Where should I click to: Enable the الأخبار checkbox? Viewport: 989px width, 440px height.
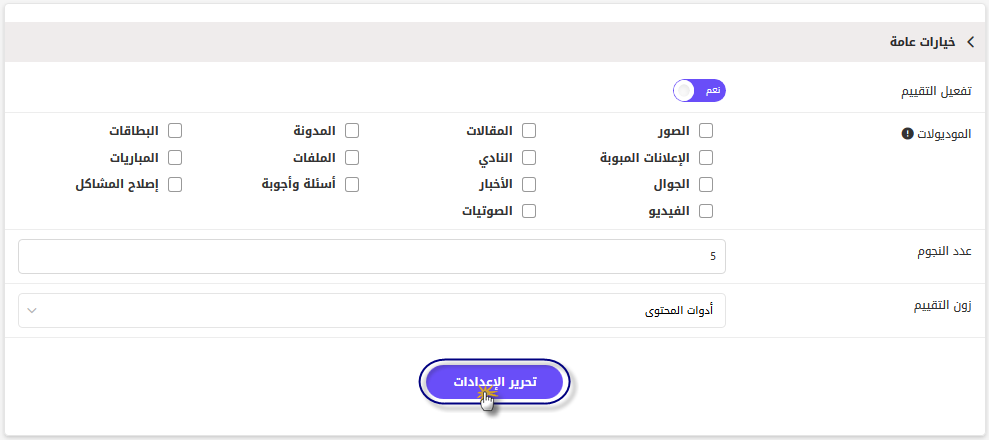(x=529, y=184)
